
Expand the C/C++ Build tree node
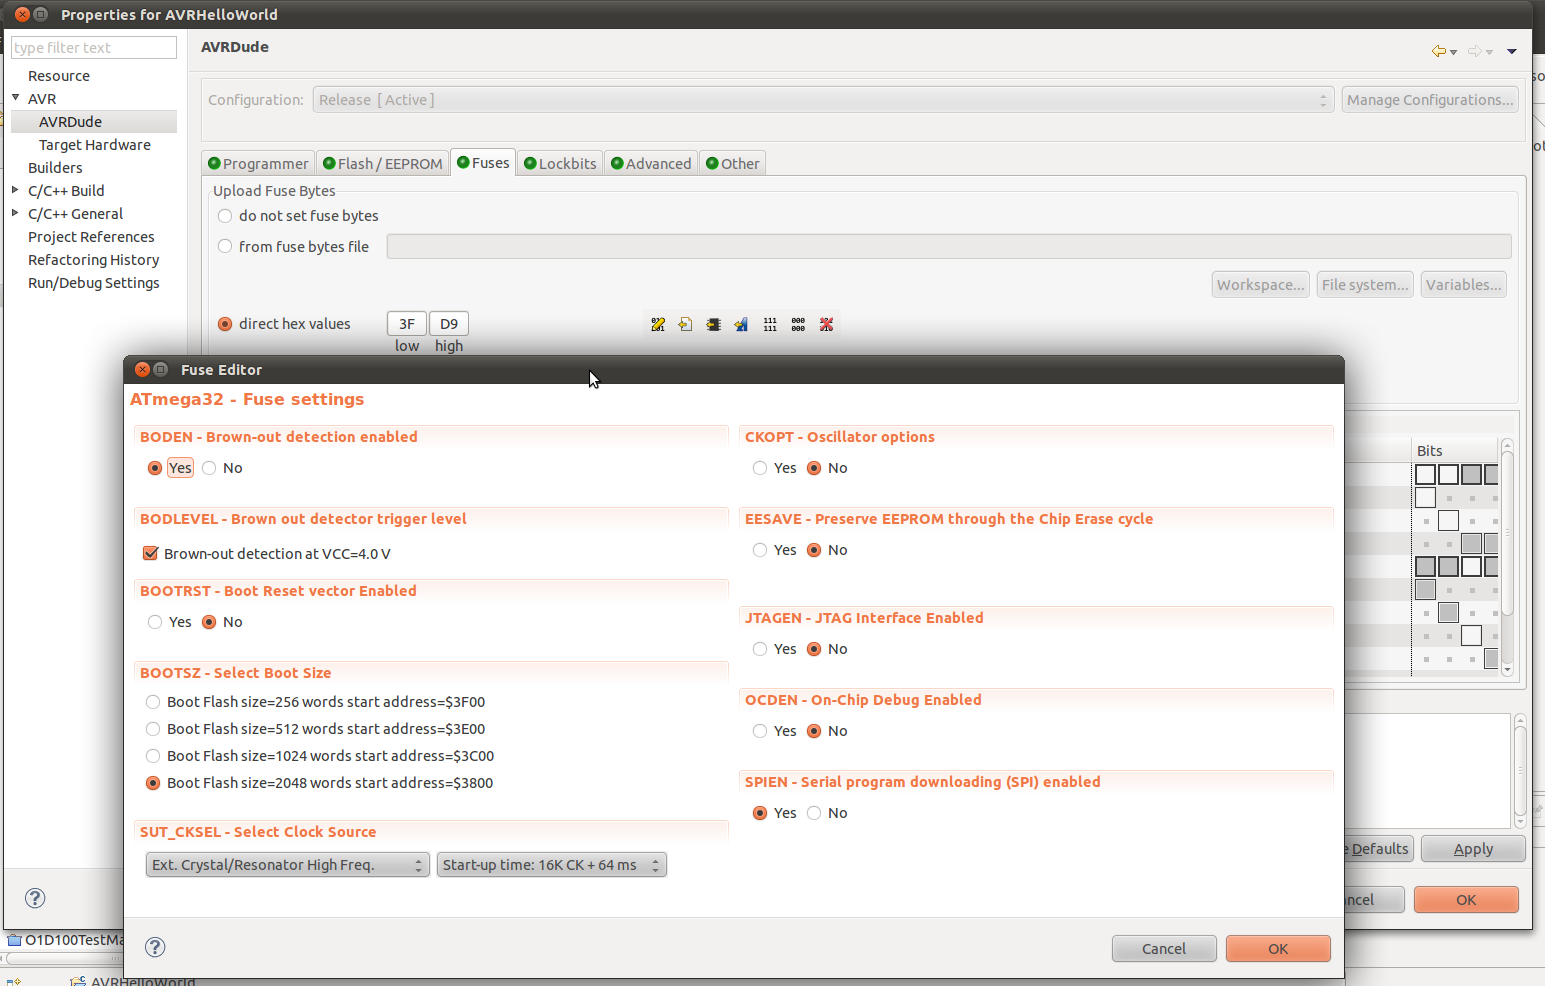point(16,190)
